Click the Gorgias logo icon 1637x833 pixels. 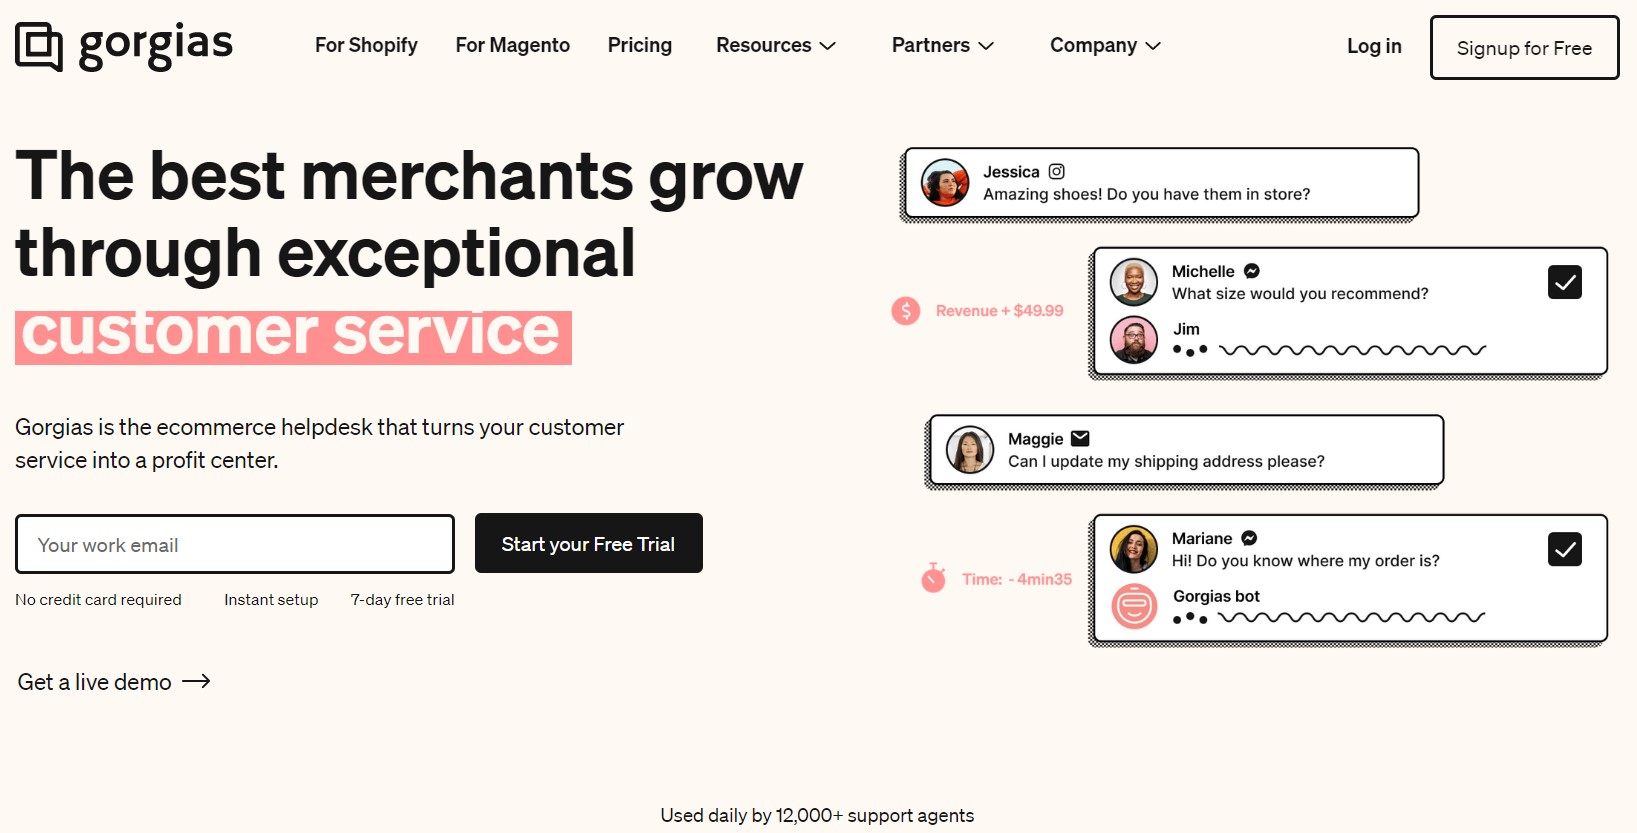39,46
